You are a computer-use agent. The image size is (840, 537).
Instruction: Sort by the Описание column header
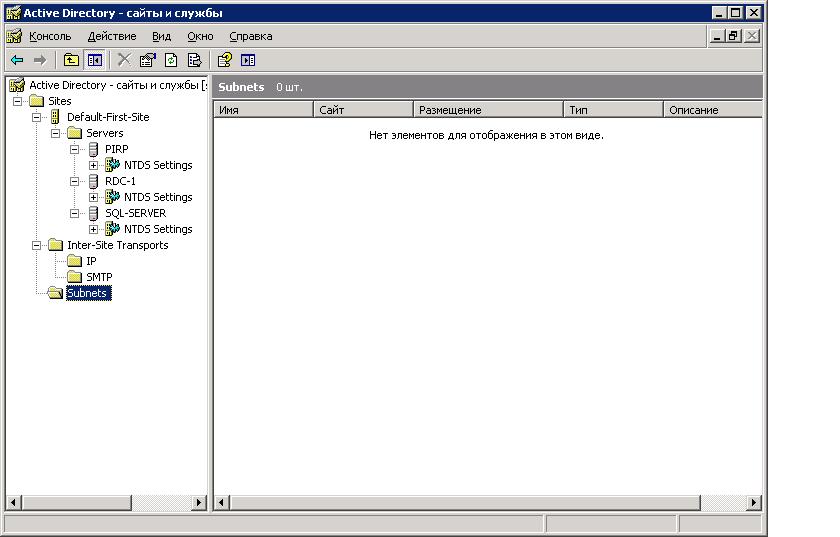[x=713, y=109]
